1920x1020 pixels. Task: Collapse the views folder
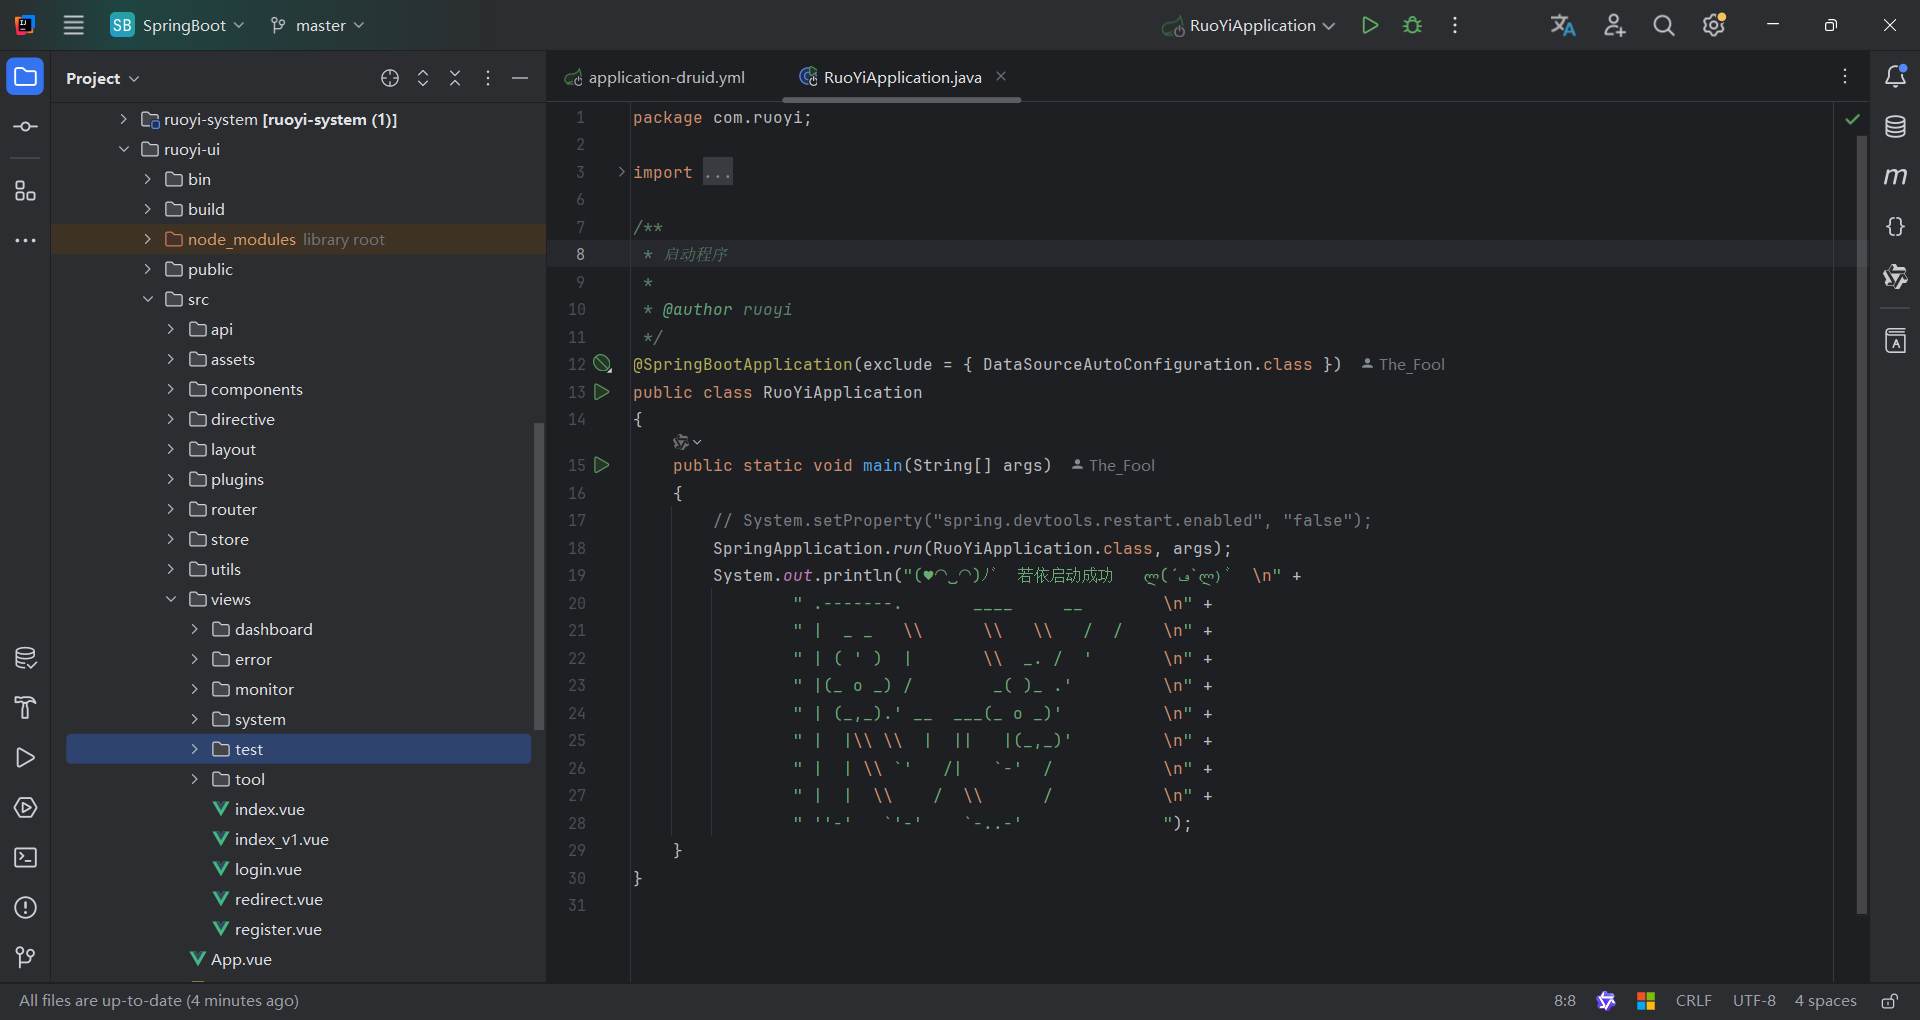(171, 599)
